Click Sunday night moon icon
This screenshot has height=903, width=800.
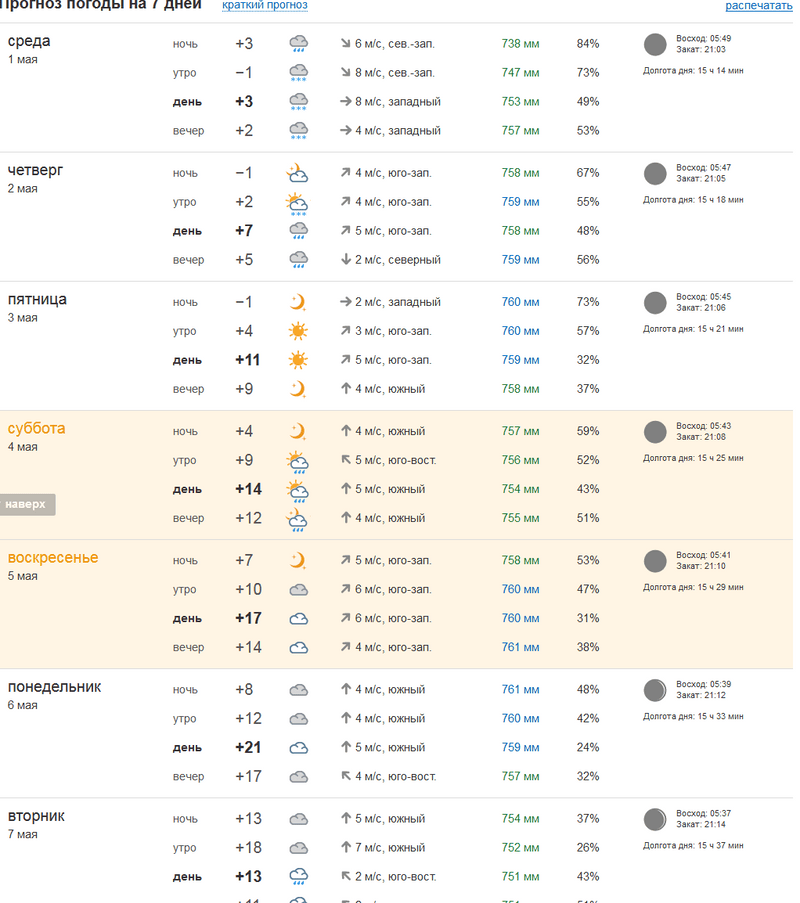coord(297,560)
